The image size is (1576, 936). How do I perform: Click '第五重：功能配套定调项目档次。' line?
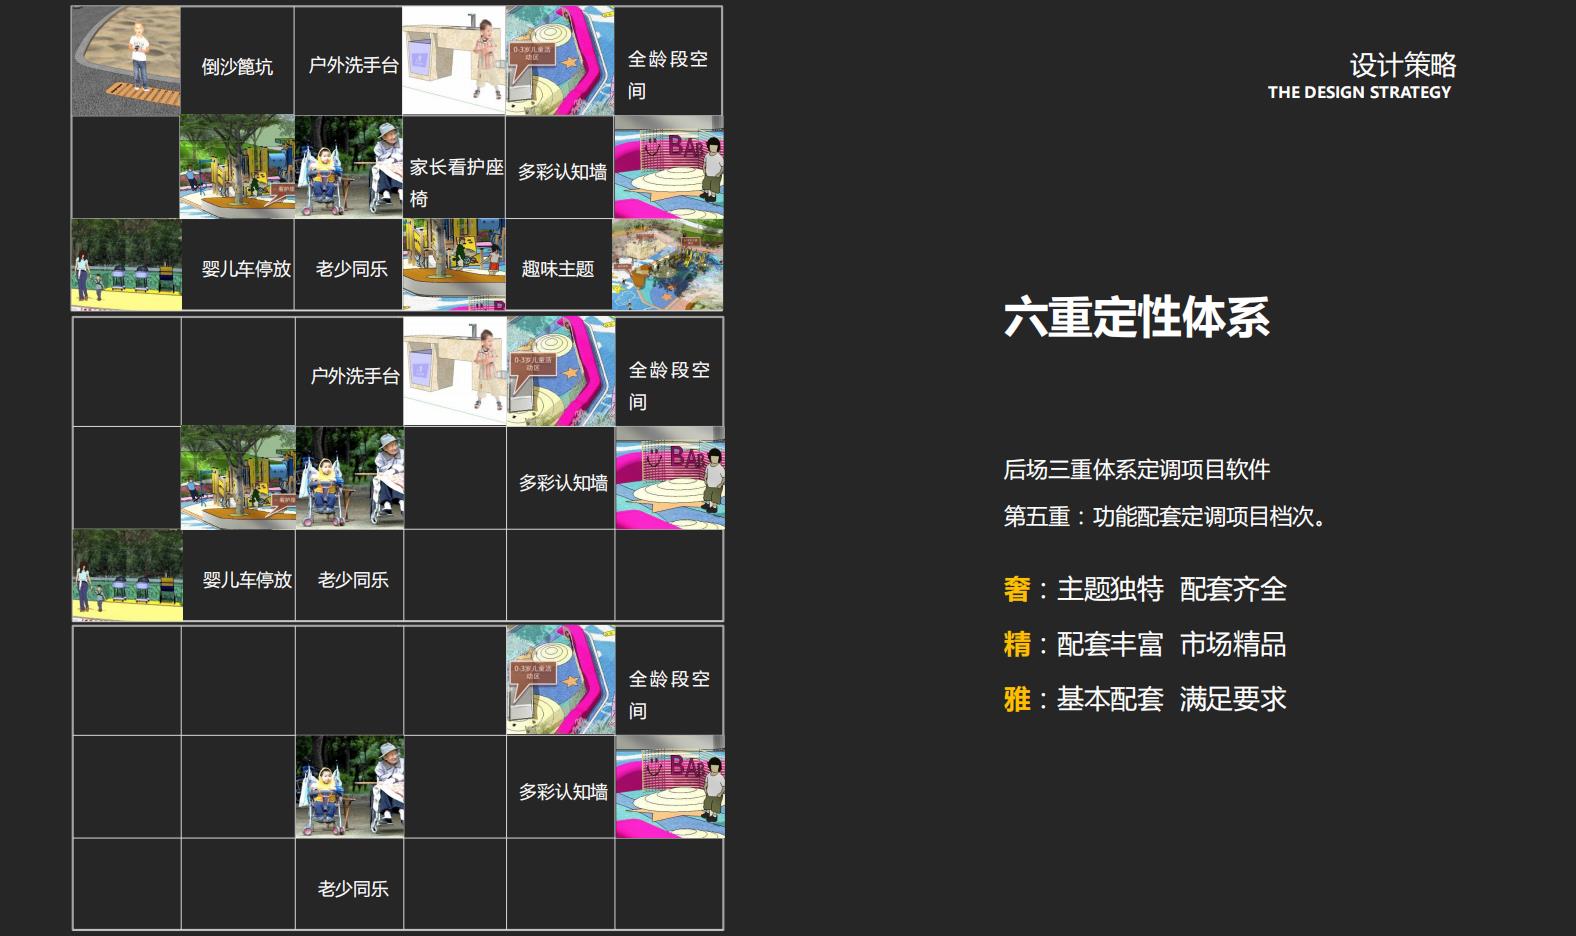pyautogui.click(x=1165, y=517)
